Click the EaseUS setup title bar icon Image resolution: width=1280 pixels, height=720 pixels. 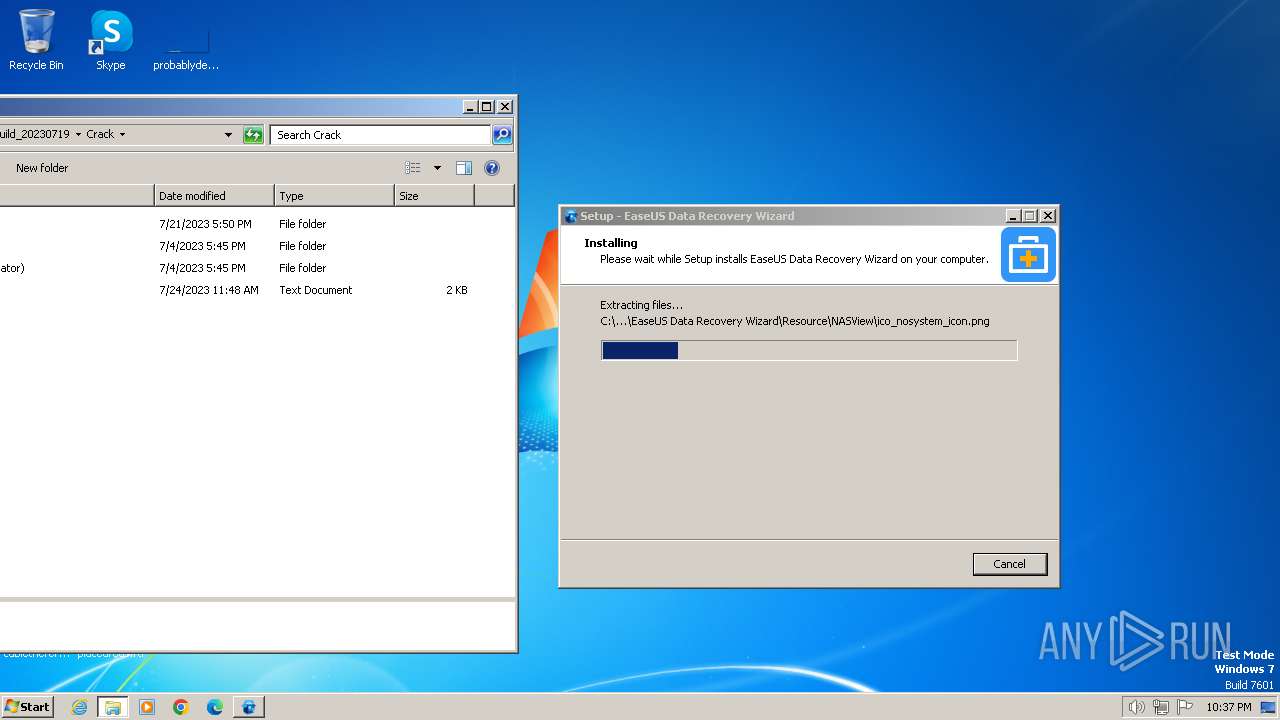[x=571, y=216]
